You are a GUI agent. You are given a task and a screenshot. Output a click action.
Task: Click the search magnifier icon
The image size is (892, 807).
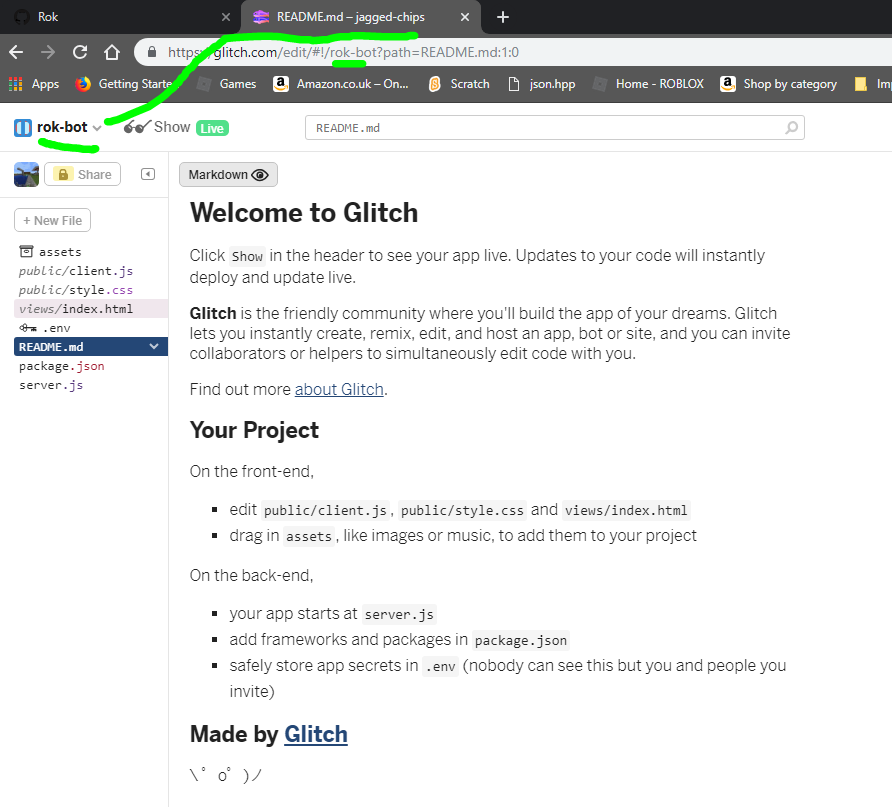(x=791, y=128)
